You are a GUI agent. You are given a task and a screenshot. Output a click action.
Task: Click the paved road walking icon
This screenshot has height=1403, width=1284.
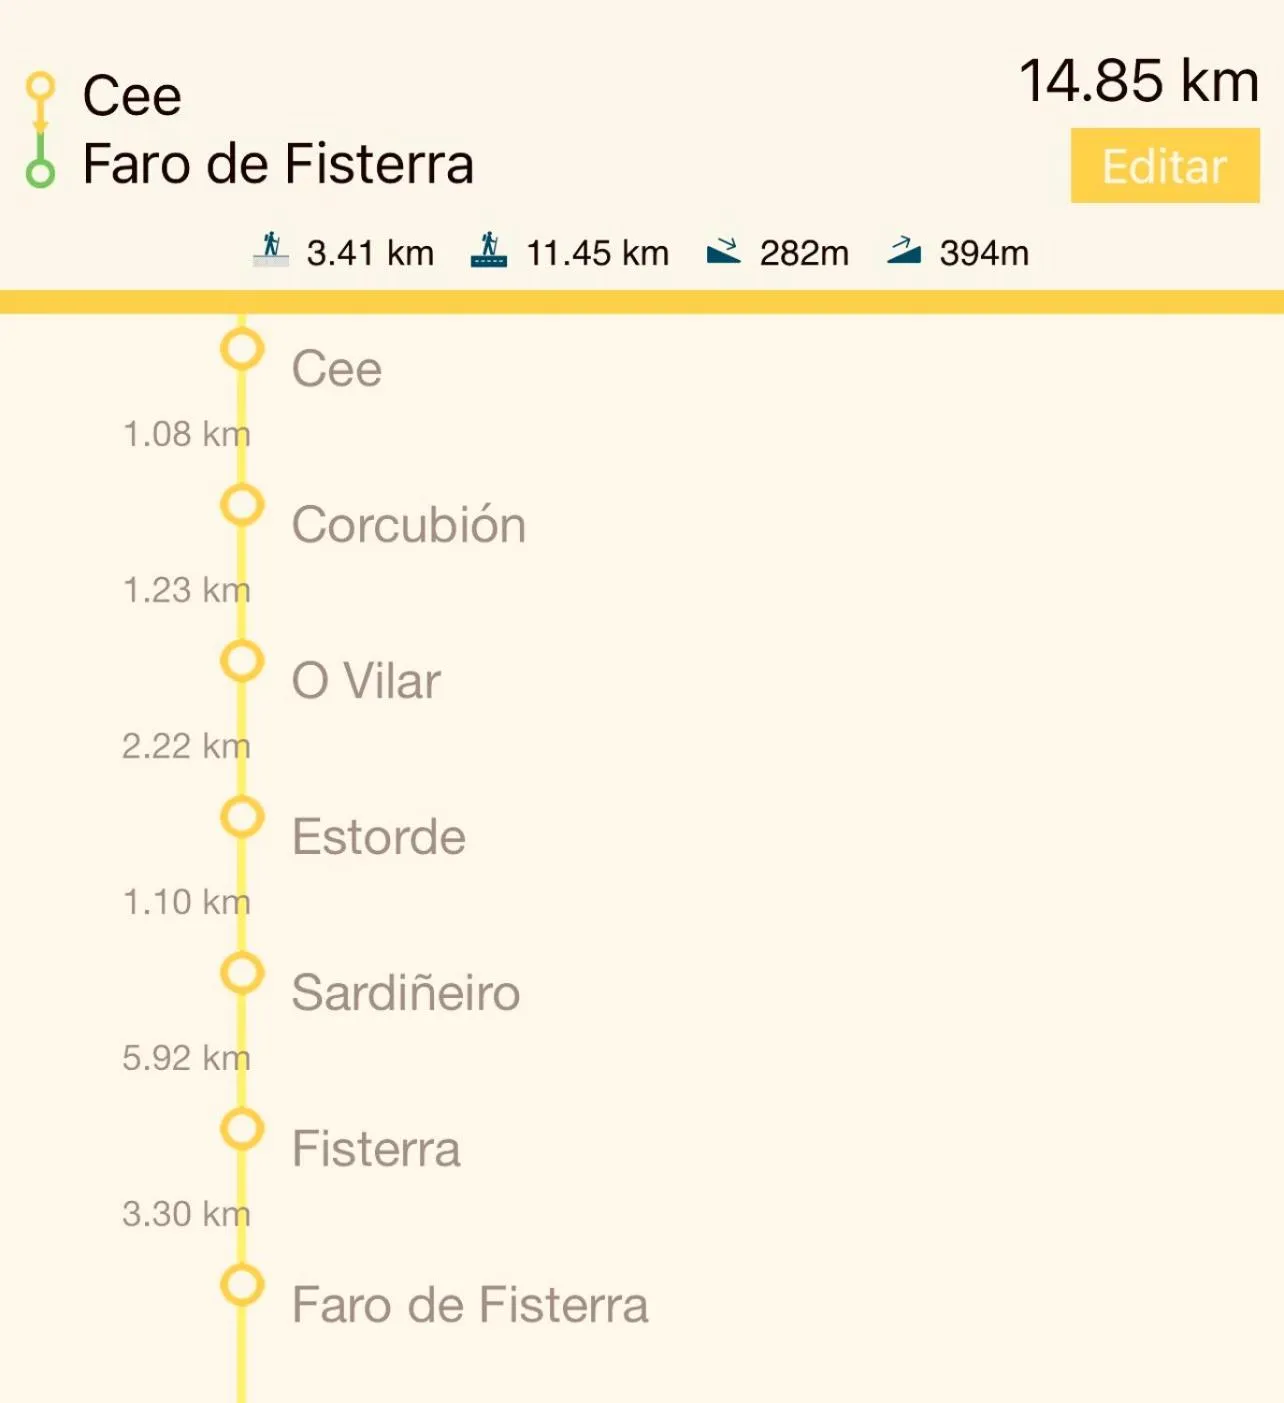tap(270, 250)
